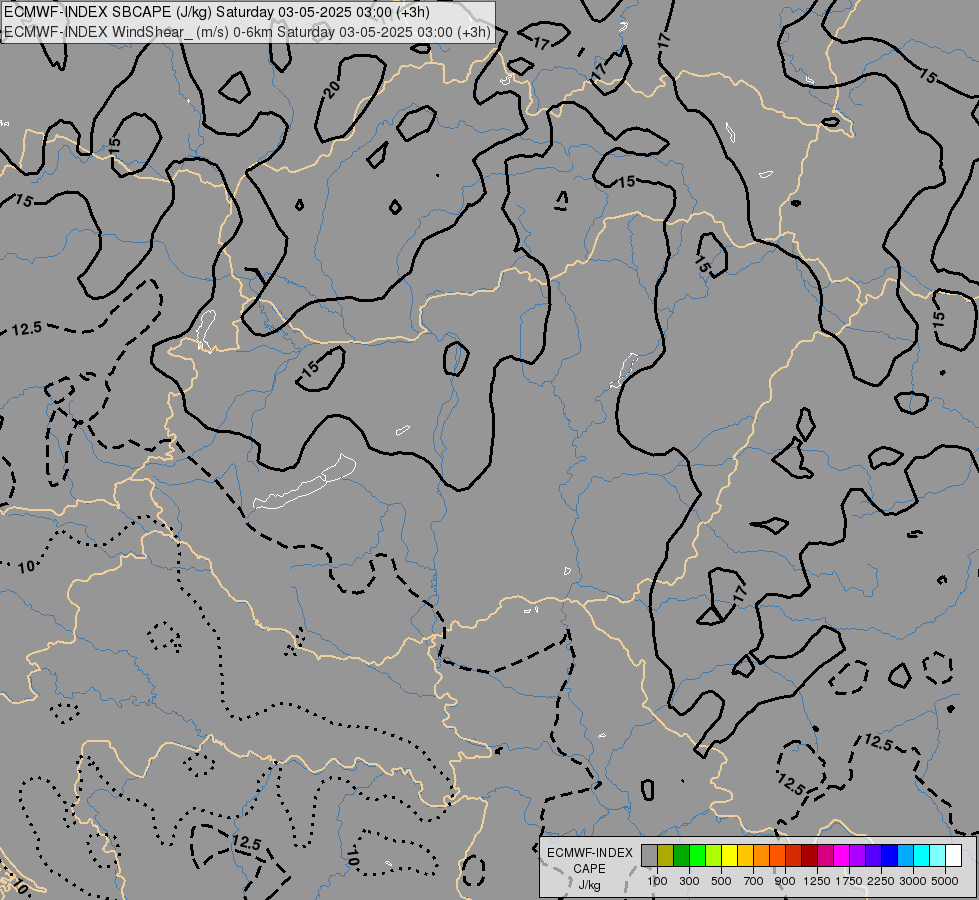979x900 pixels.
Task: Click the legend tick label 5000
Action: 945,881
